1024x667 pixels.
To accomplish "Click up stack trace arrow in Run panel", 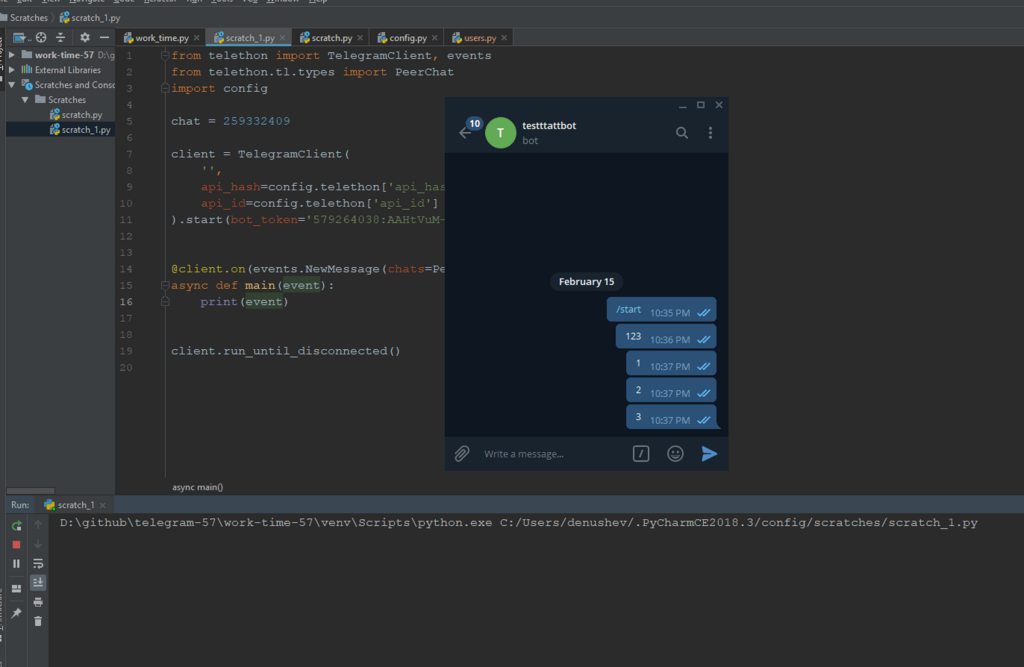I will coord(38,524).
